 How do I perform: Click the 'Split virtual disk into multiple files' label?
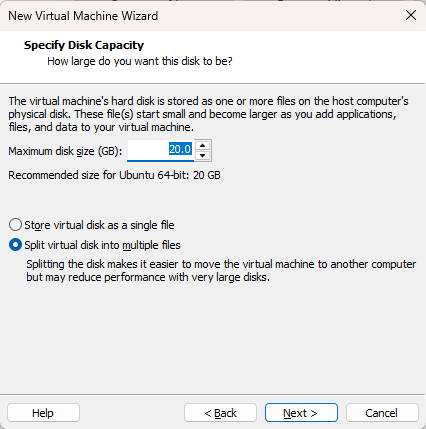point(102,245)
